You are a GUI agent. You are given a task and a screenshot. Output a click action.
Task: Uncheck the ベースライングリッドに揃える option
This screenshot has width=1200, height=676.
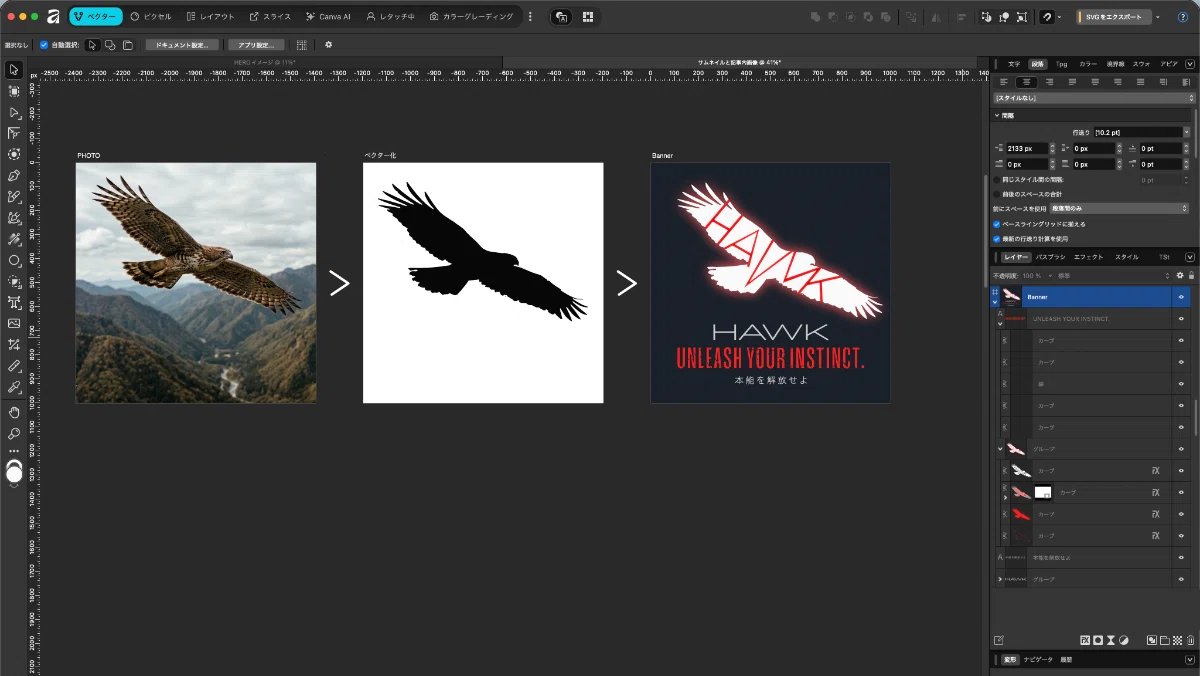pyautogui.click(x=997, y=224)
